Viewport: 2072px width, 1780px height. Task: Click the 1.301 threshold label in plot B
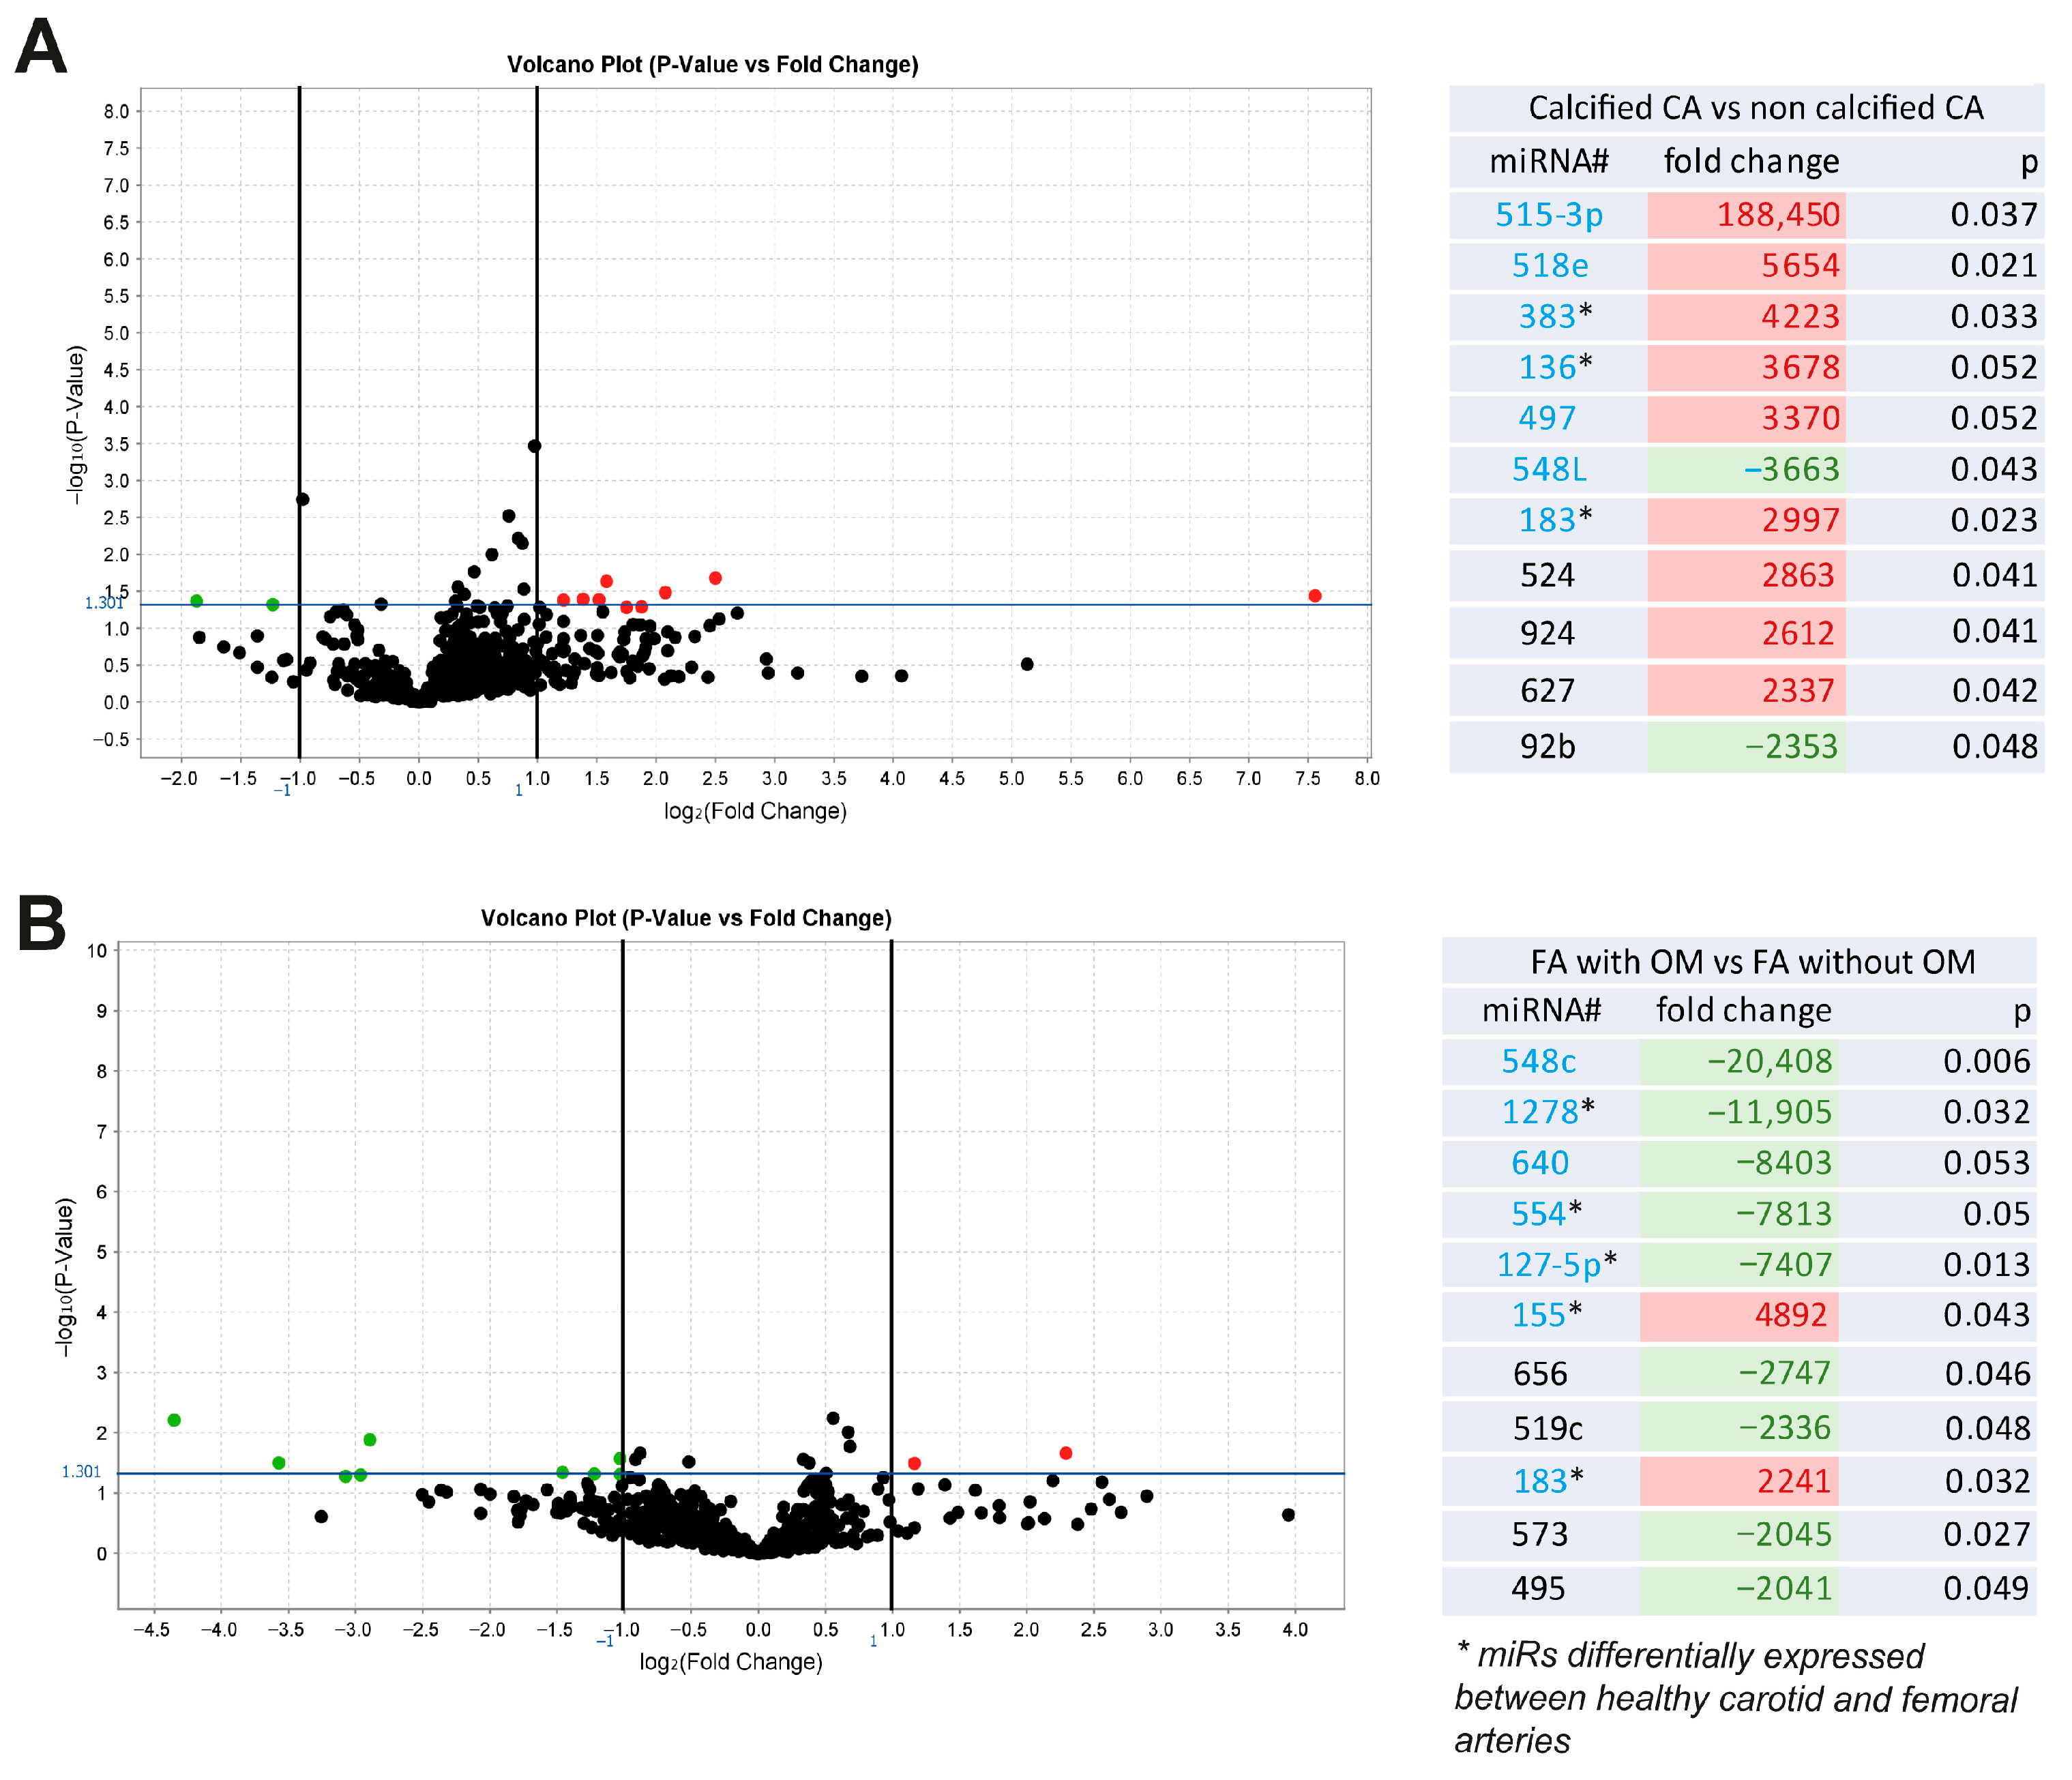(x=81, y=1472)
